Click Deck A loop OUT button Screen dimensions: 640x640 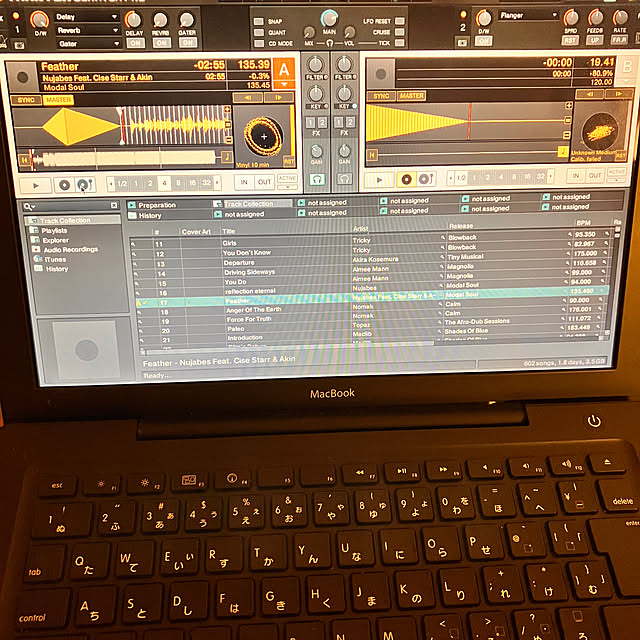[264, 182]
